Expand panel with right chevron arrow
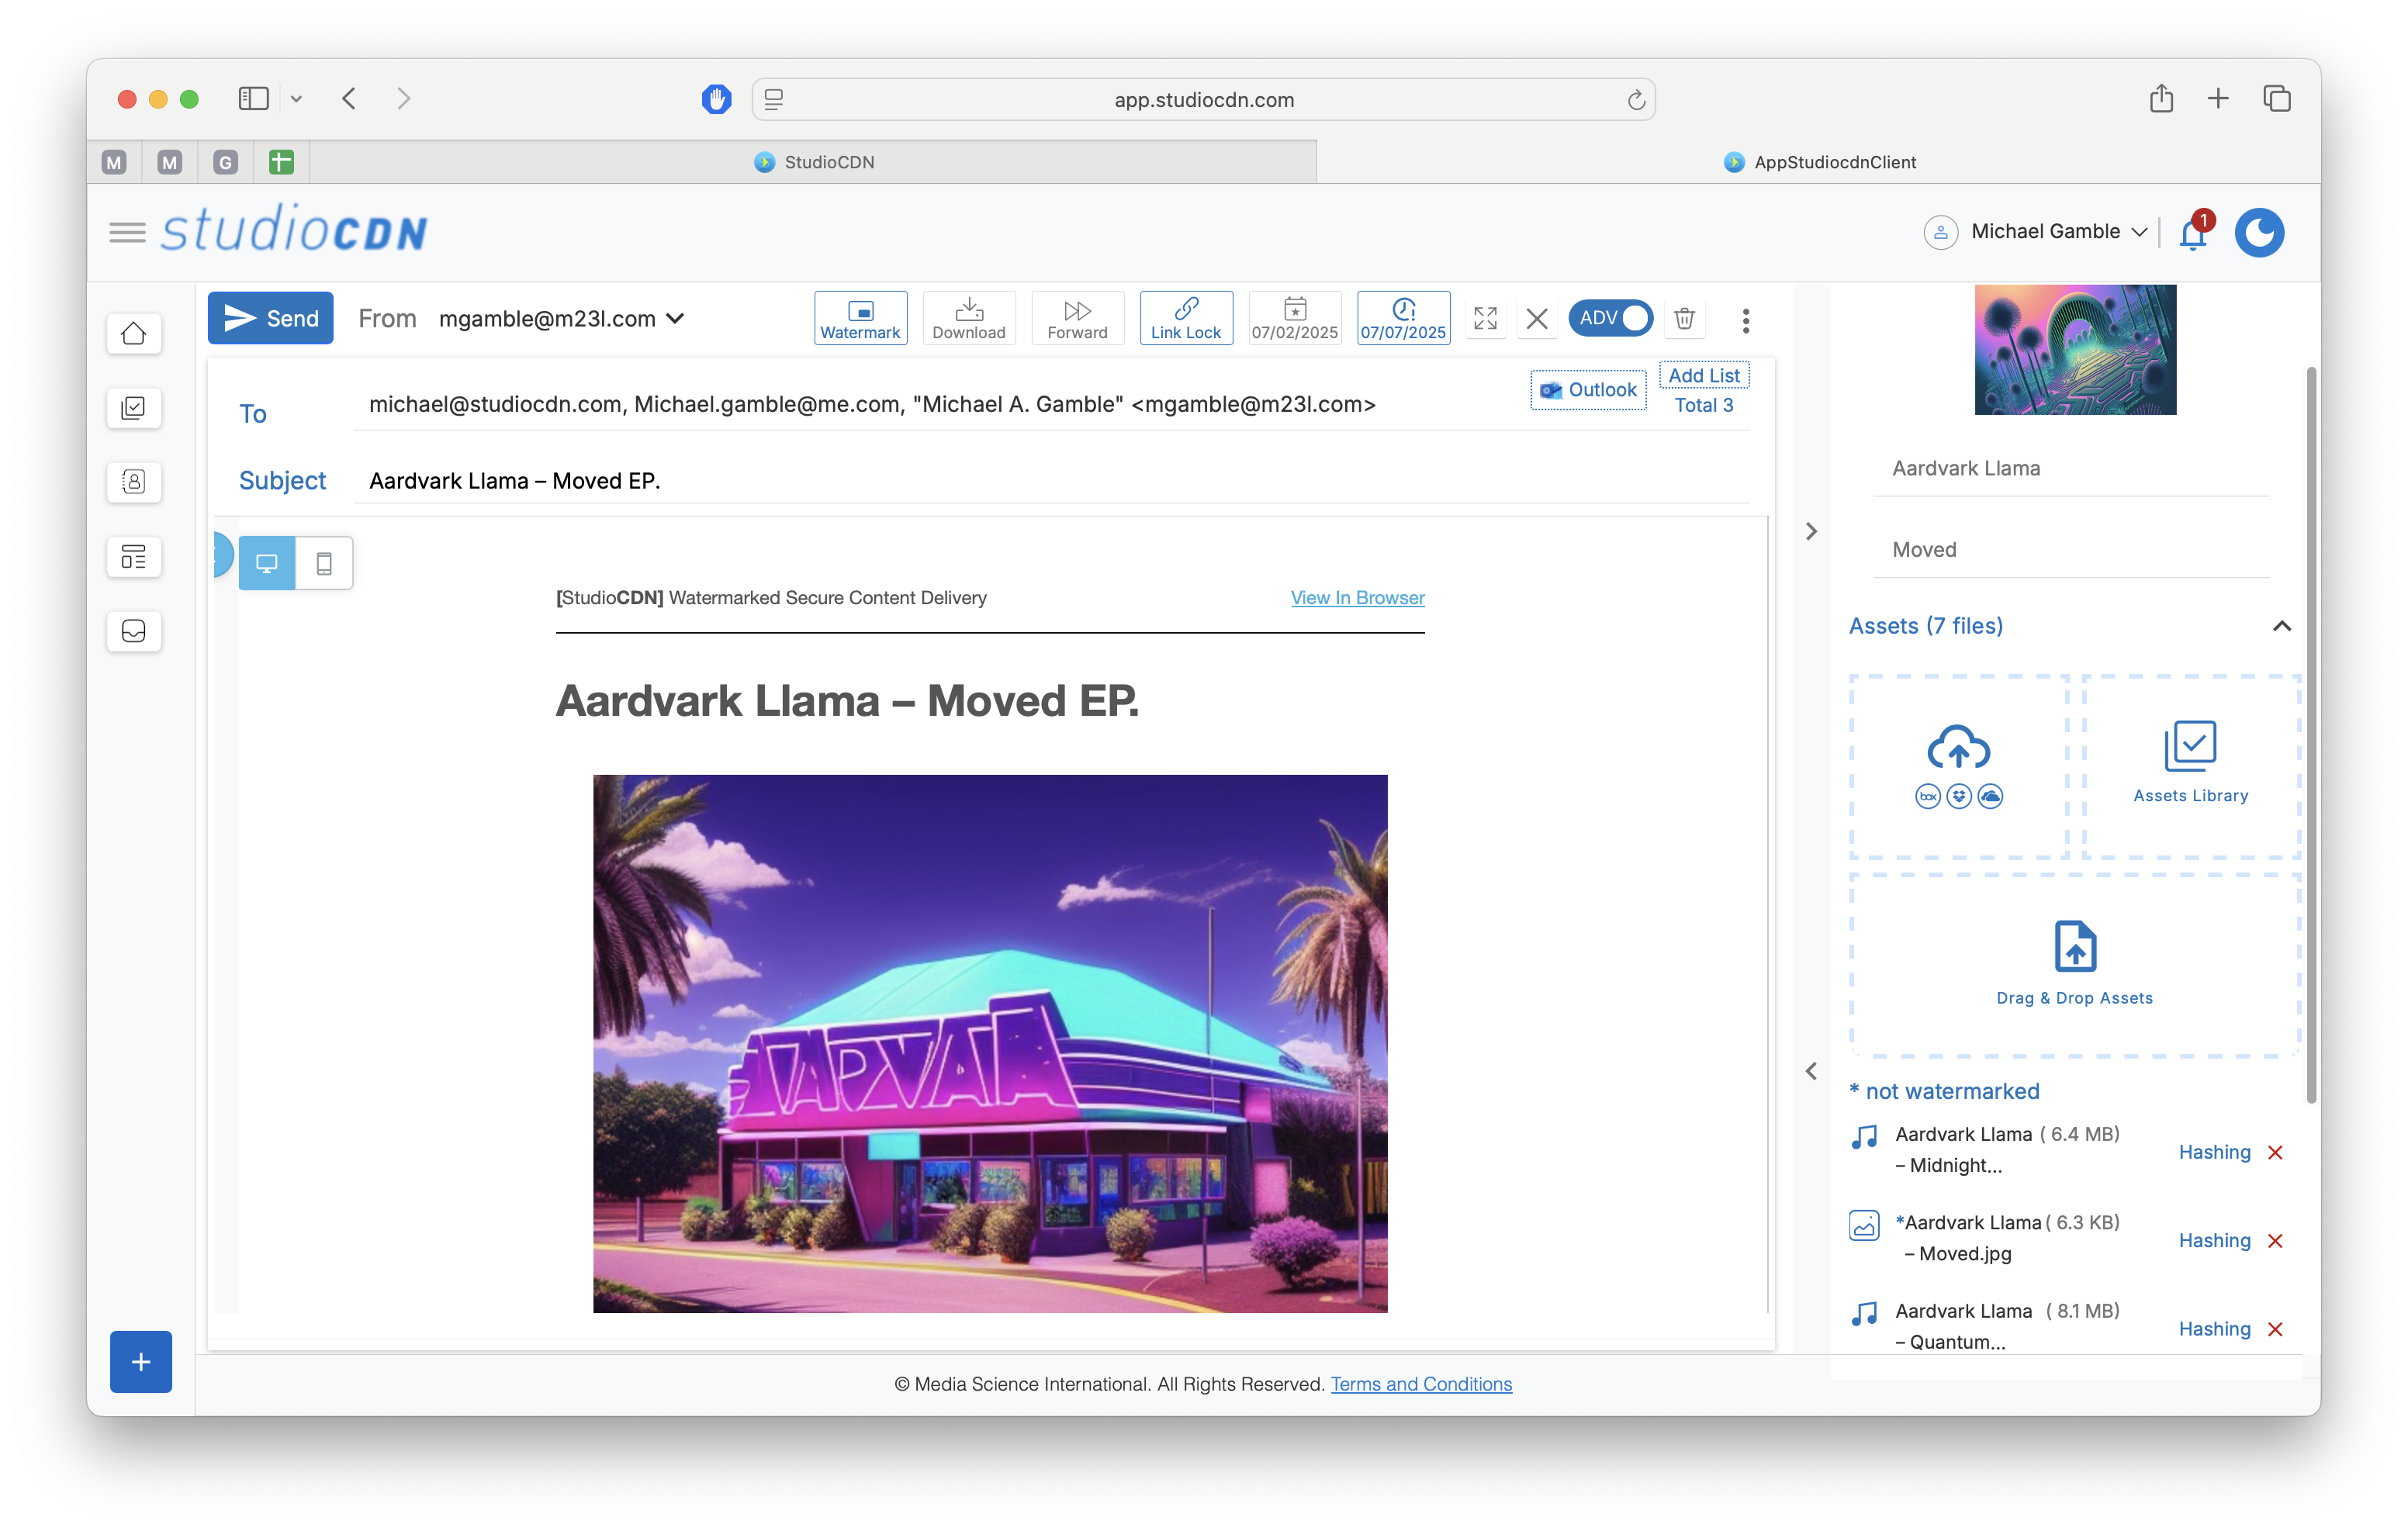This screenshot has height=1531, width=2408. (1811, 531)
